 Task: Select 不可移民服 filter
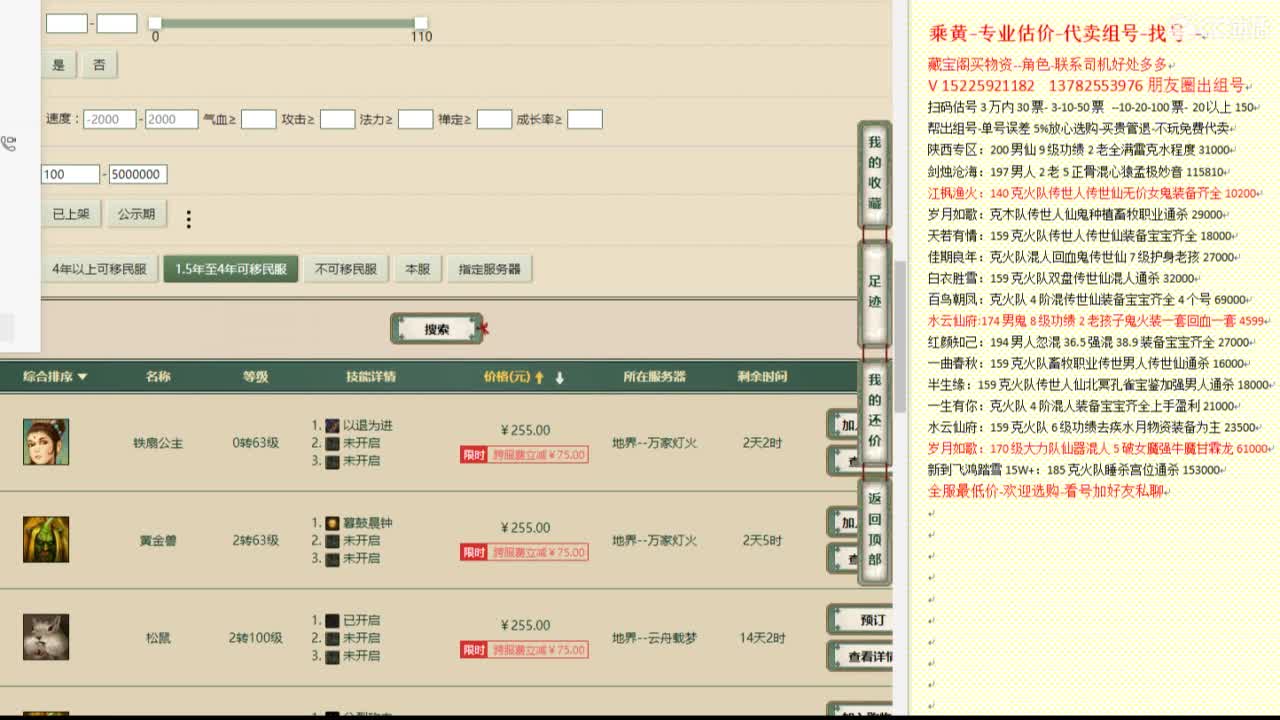point(346,269)
